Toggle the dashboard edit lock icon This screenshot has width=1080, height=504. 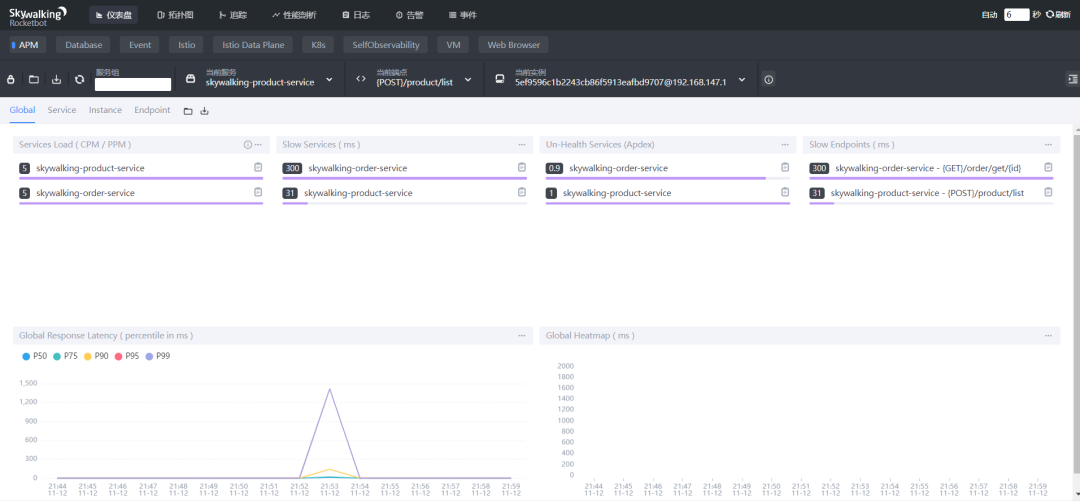[x=11, y=80]
